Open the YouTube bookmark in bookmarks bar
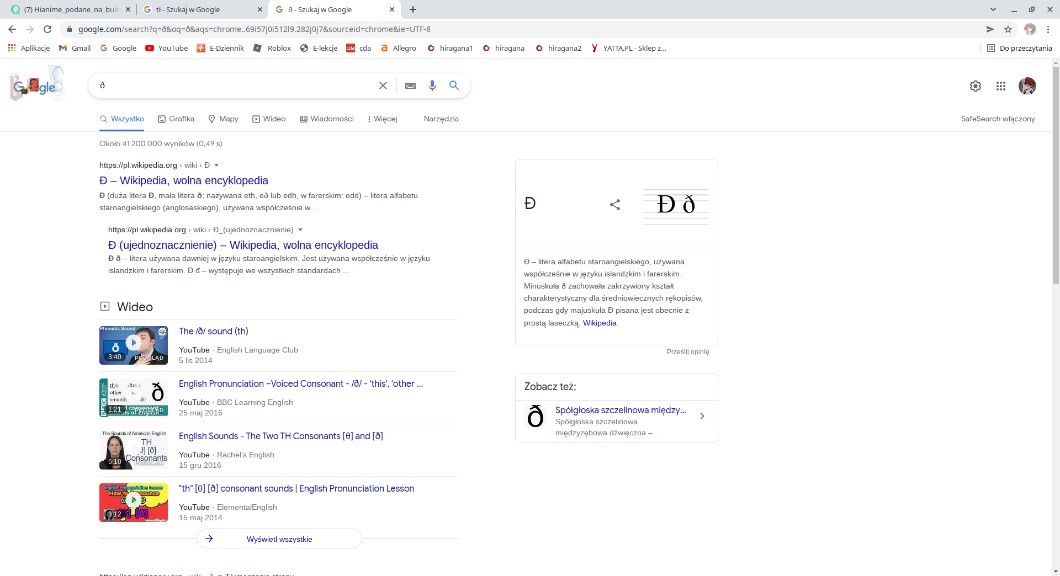The image size is (1060, 576). point(166,48)
